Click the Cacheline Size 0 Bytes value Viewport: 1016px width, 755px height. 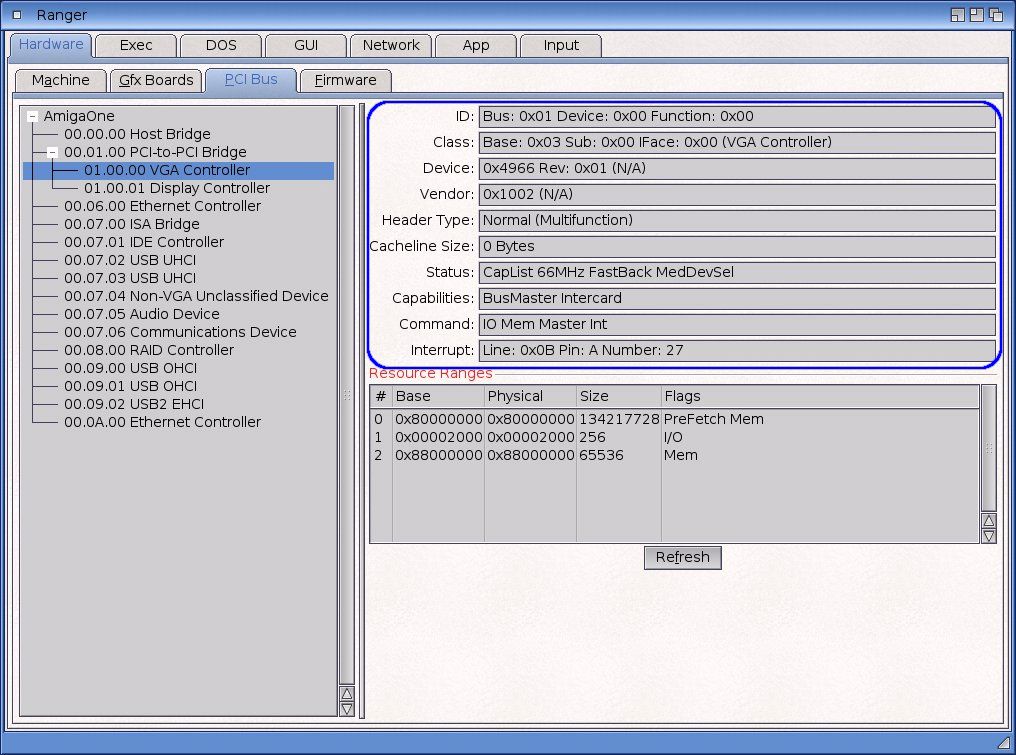pos(737,246)
